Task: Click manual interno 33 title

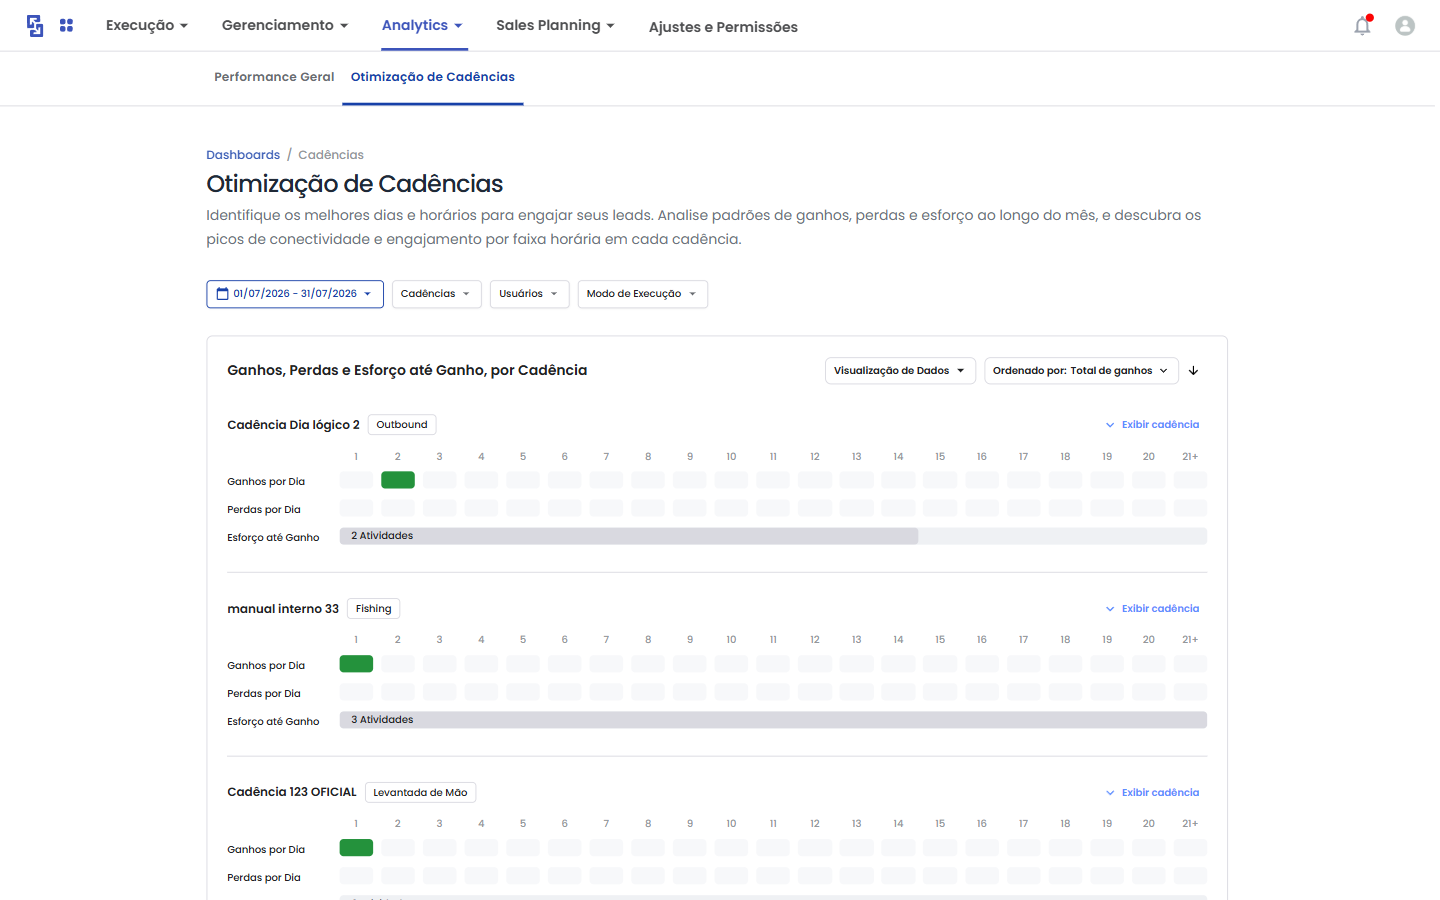Action: tap(283, 609)
